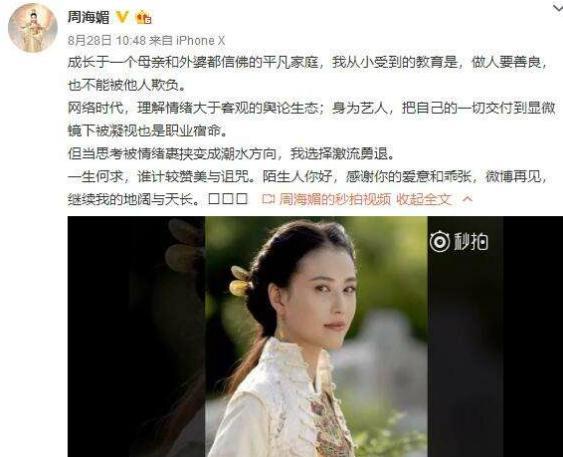This screenshot has height=457, width=563.
Task: Click the post line 网络时代，理解情绪
Action: coord(312,119)
